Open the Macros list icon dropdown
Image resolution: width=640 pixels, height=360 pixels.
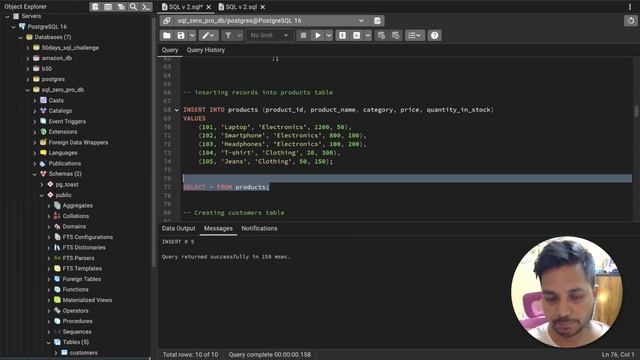(x=414, y=36)
